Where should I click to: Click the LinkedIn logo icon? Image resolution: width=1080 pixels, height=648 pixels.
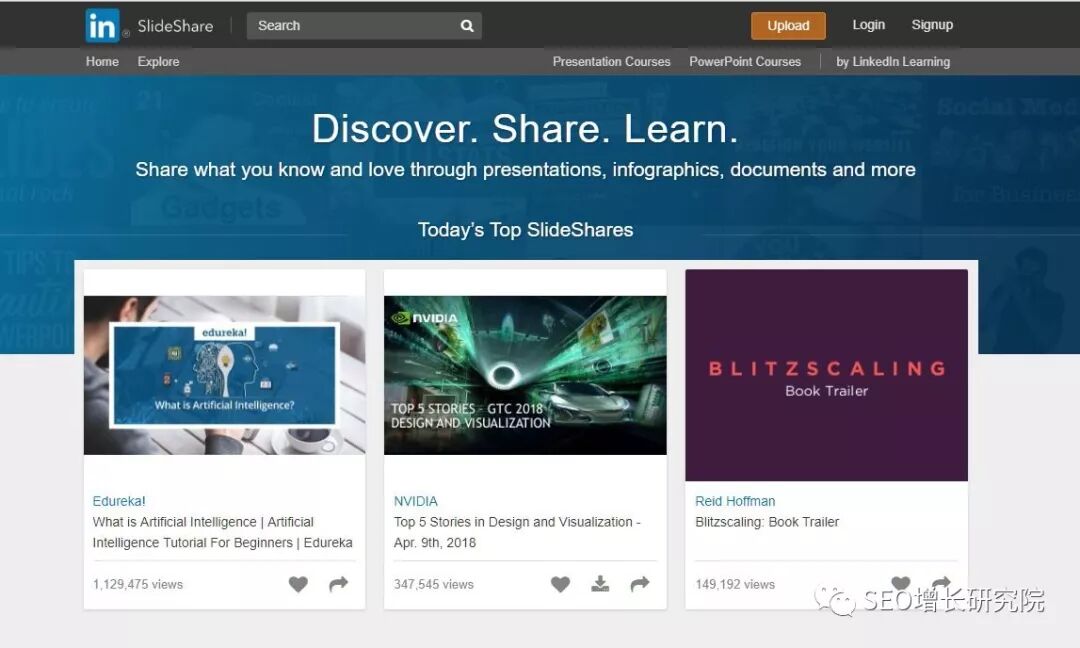point(103,25)
